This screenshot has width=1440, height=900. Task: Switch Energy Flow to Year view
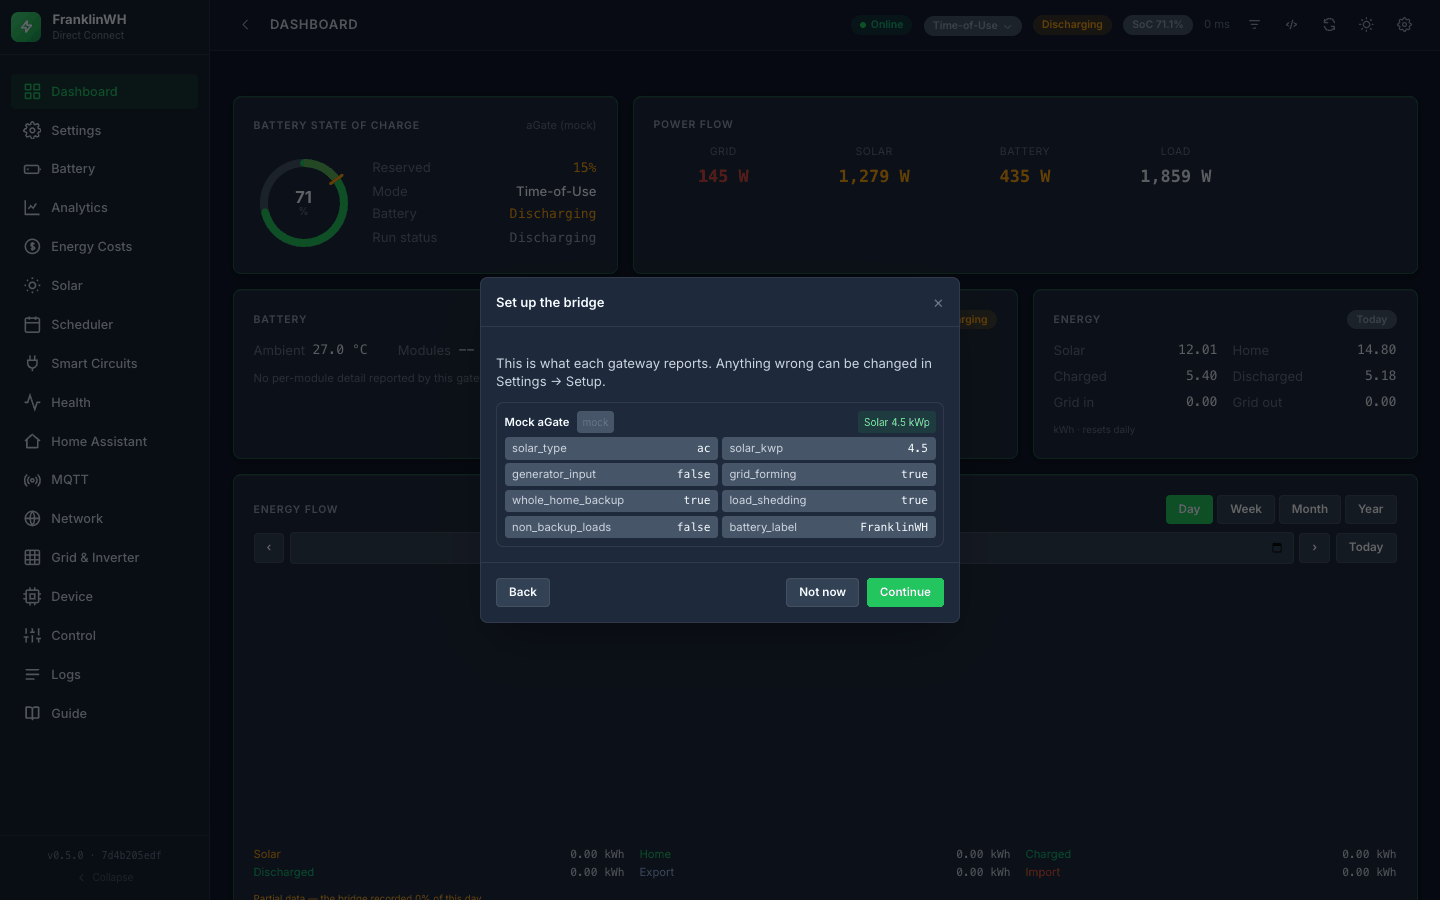1370,510
